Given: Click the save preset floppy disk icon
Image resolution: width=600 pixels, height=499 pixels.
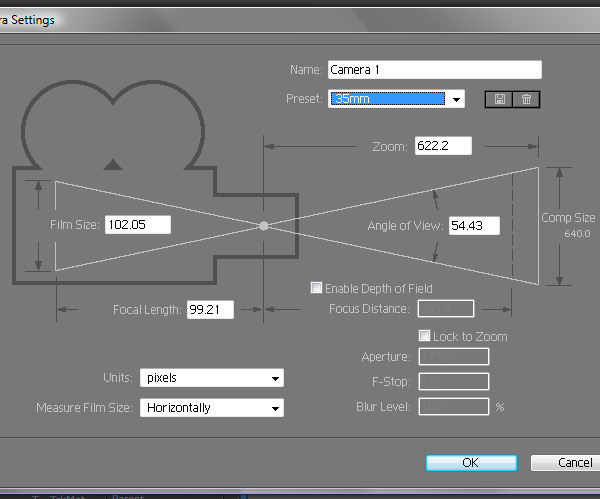Looking at the screenshot, I should [500, 99].
